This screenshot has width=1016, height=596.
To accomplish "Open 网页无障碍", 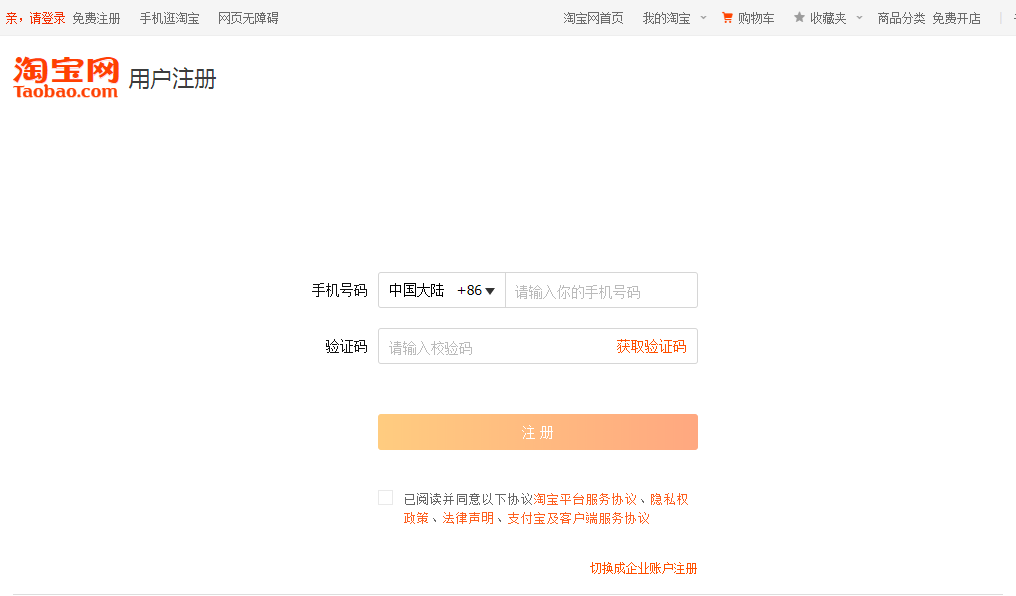I will click(x=248, y=18).
